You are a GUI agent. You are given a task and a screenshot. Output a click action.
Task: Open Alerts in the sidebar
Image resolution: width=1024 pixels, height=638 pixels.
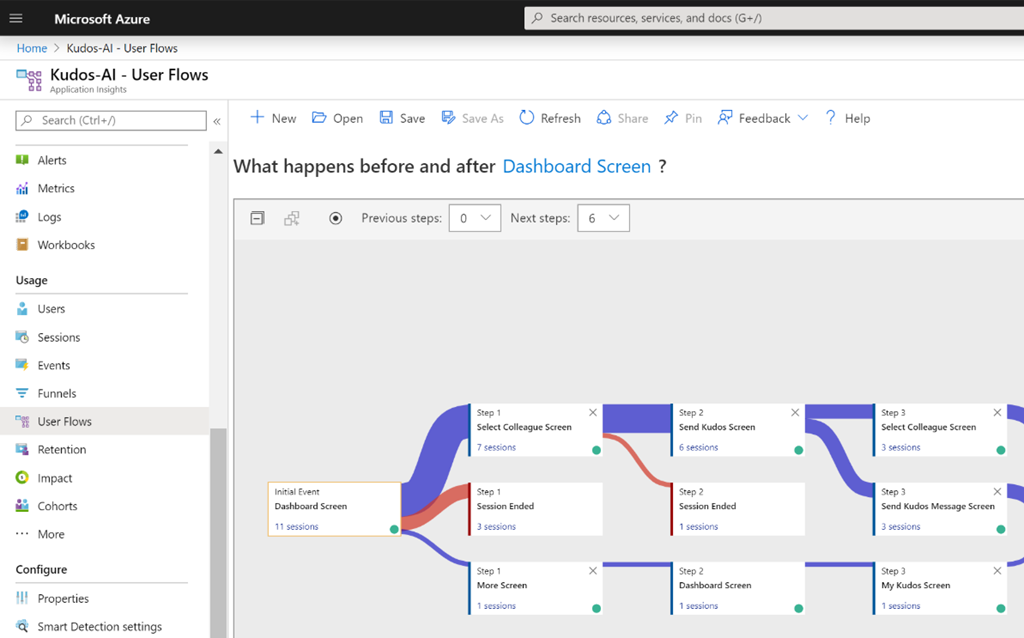click(x=52, y=160)
